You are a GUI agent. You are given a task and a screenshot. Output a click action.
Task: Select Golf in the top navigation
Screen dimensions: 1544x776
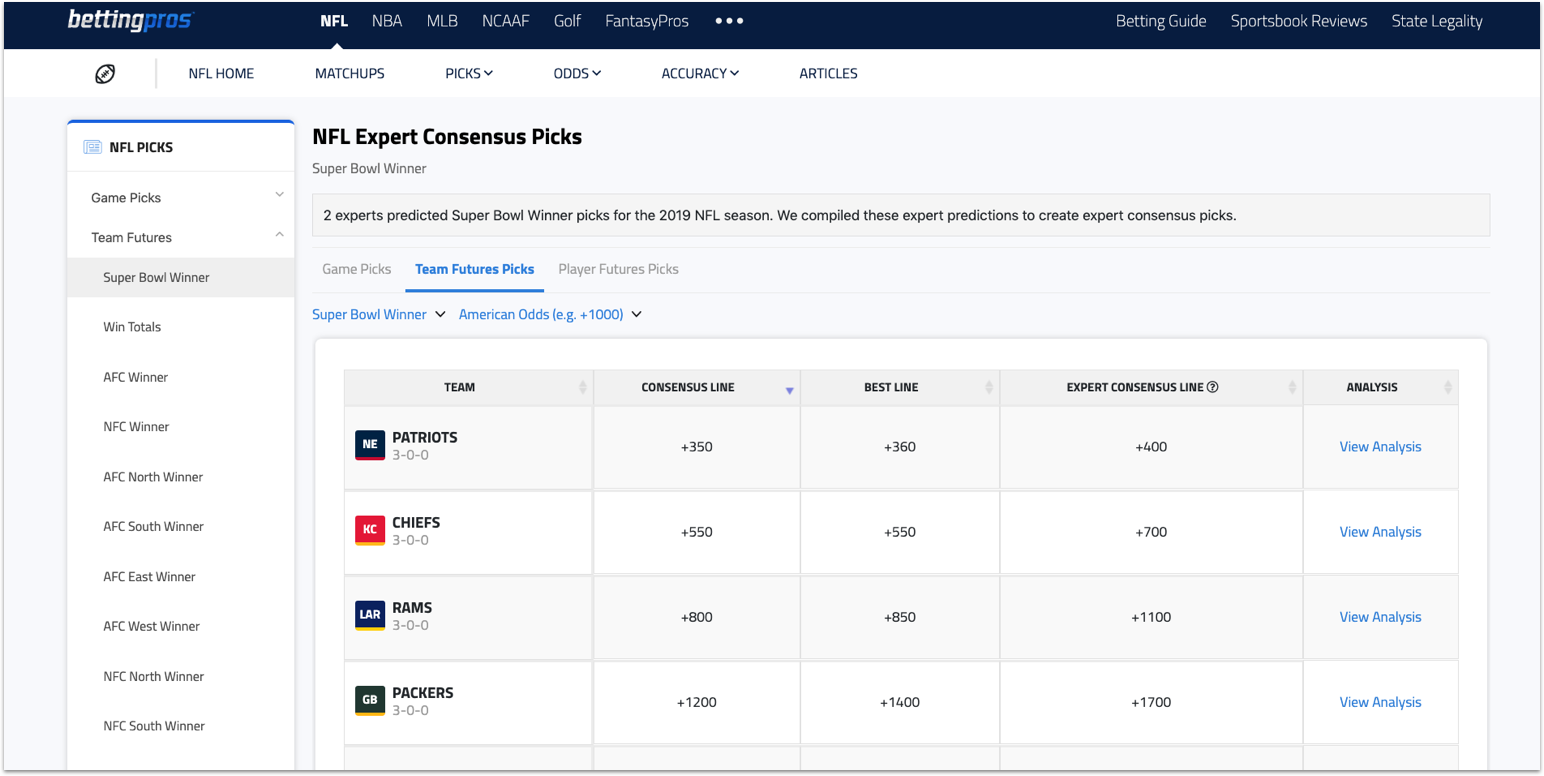(567, 21)
